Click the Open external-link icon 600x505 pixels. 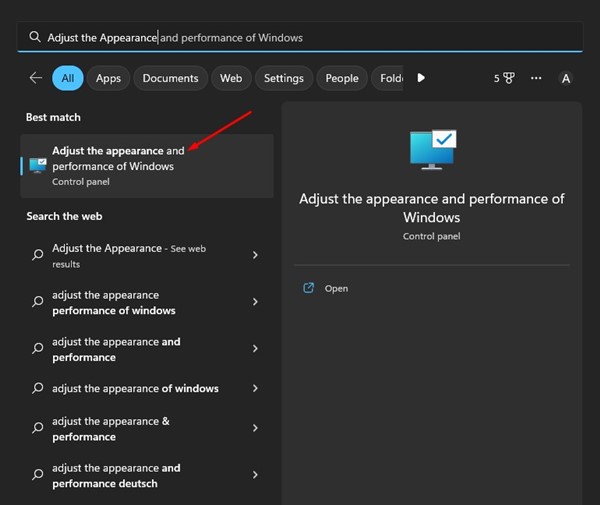pos(308,288)
